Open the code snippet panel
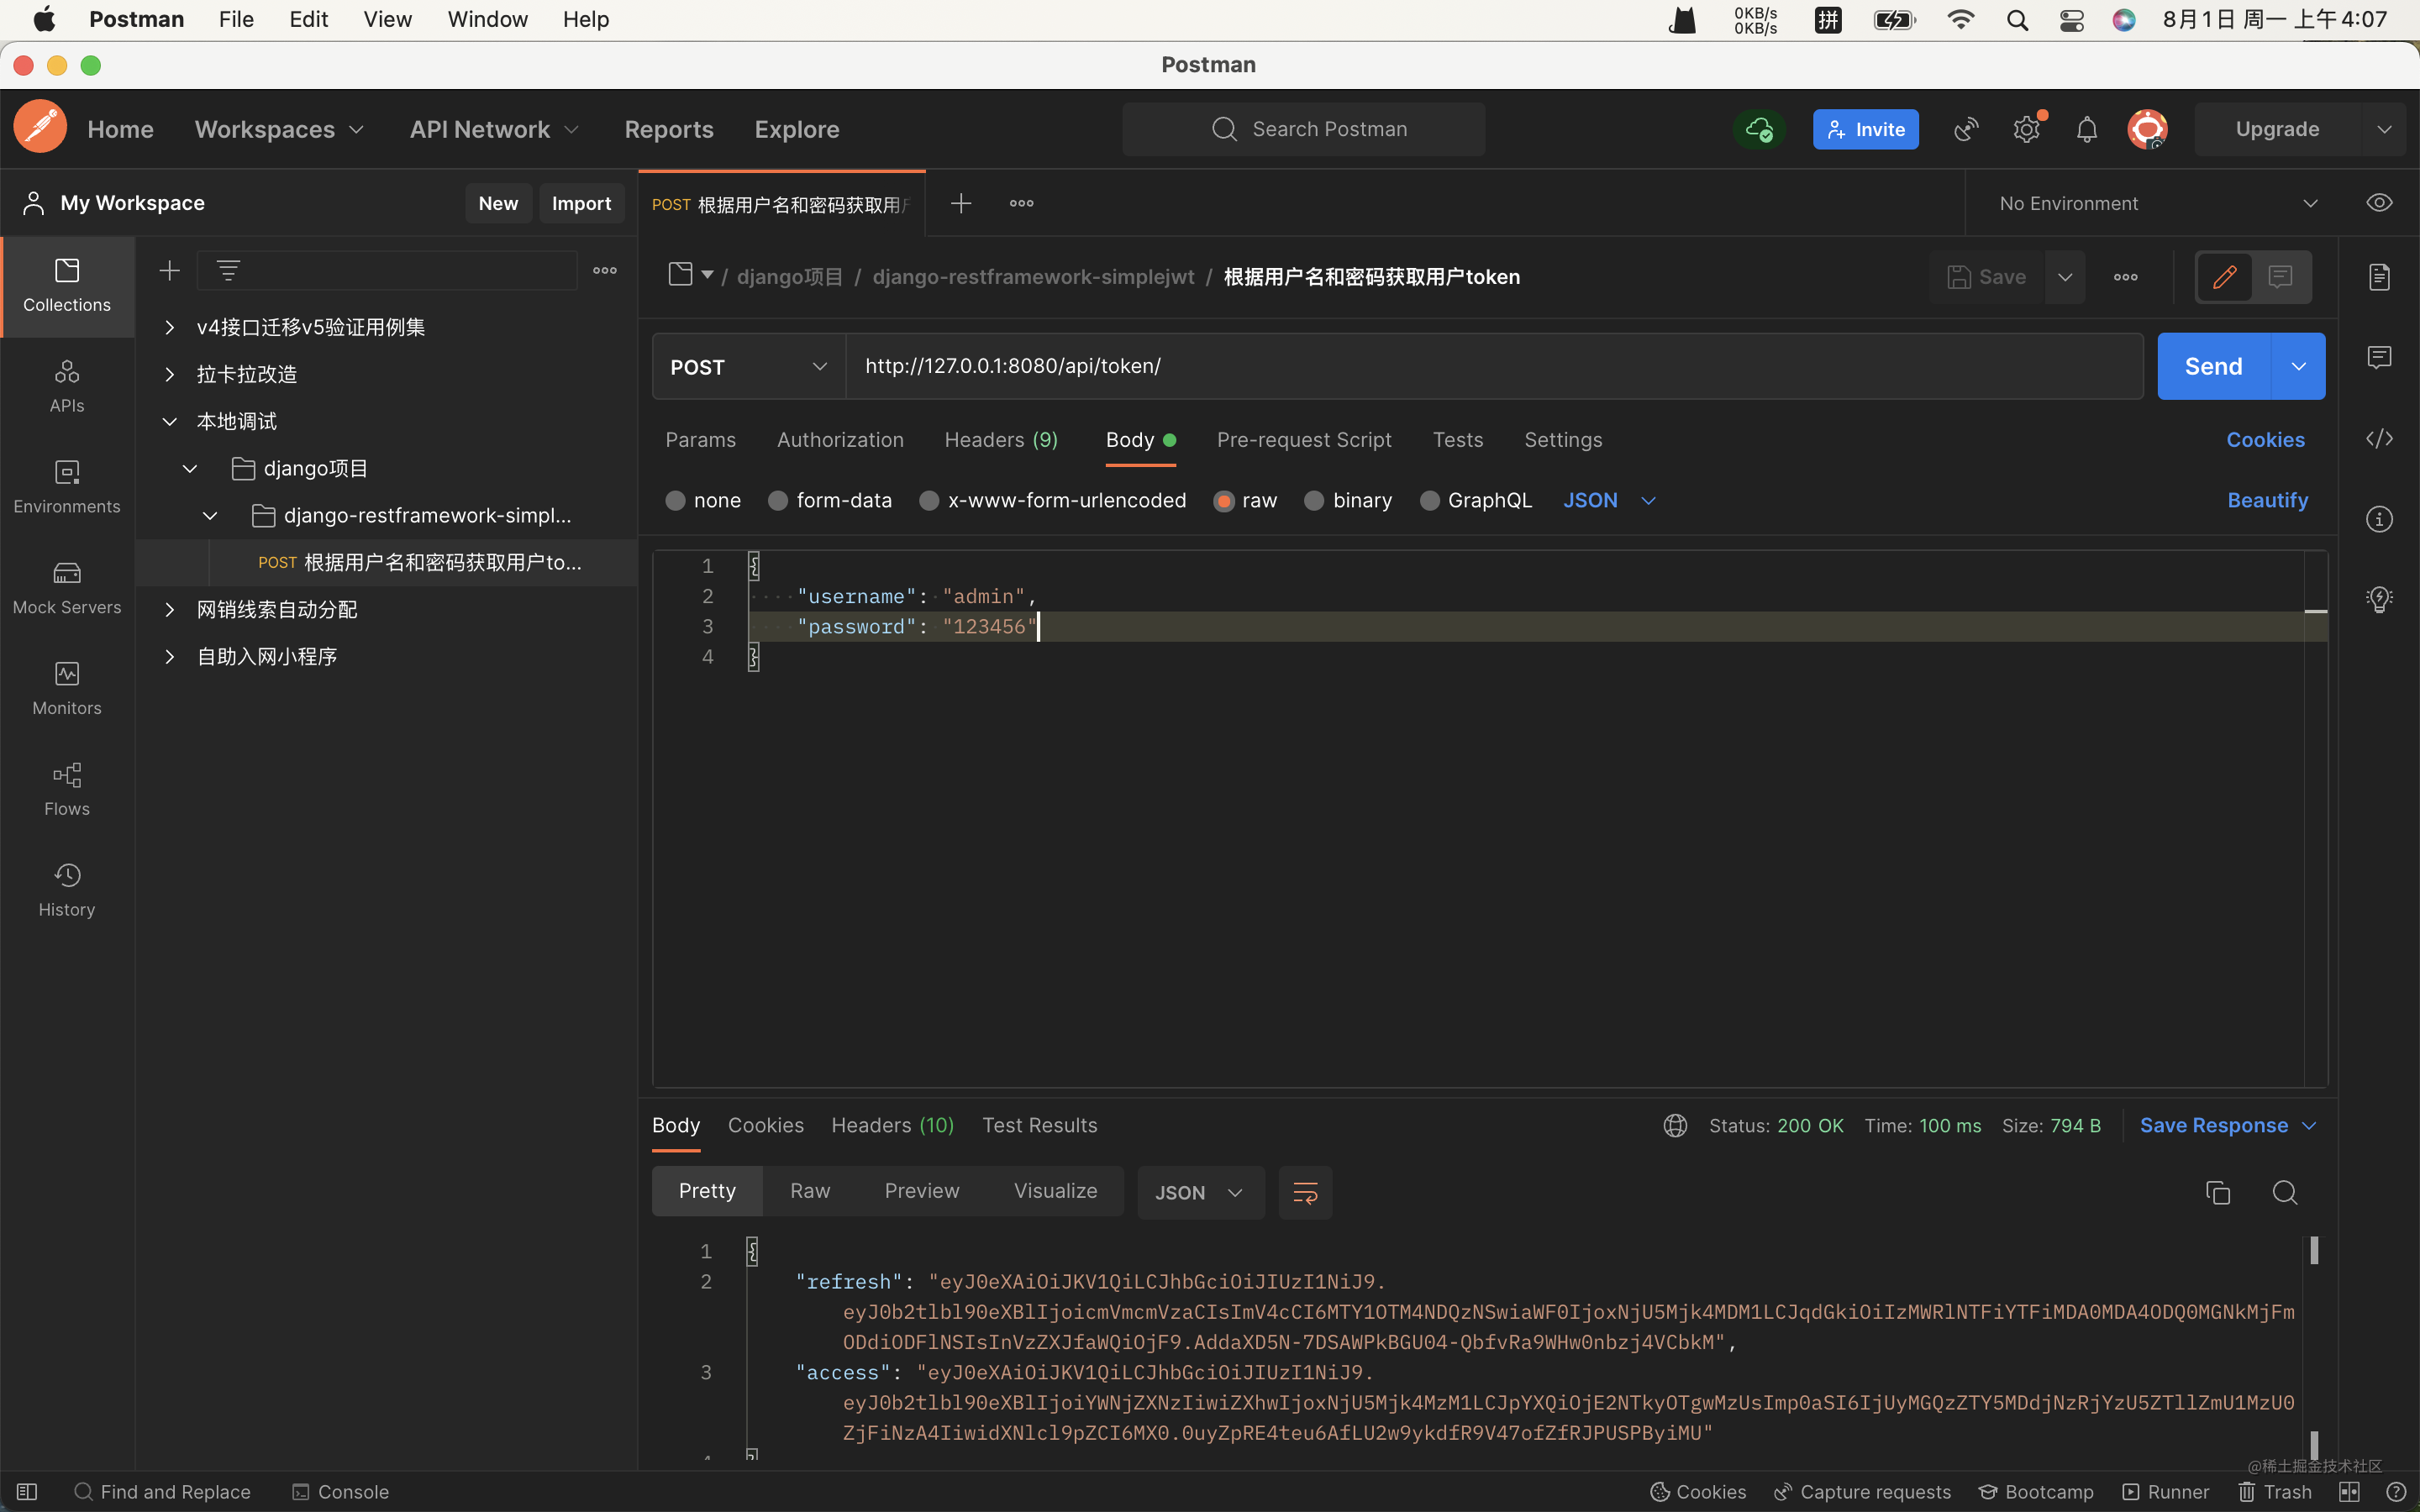The image size is (2420, 1512). (x=2380, y=438)
